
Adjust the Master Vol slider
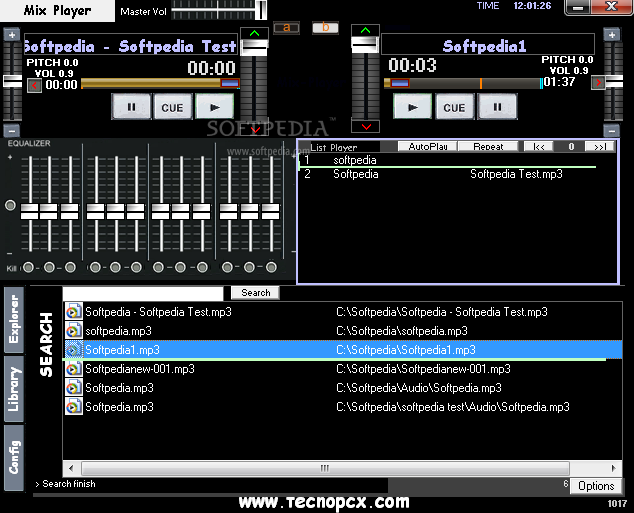(x=219, y=10)
